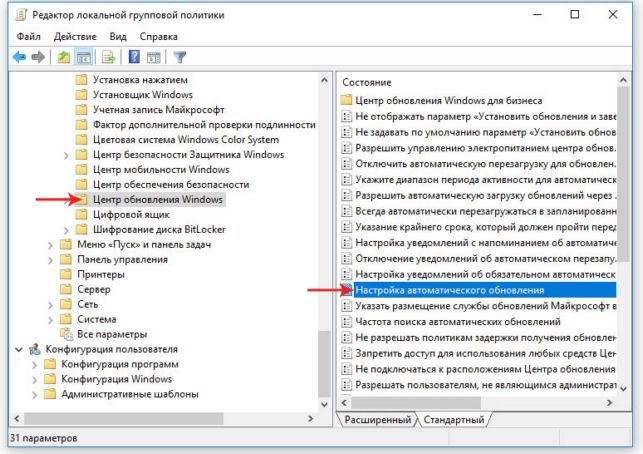The height and width of the screenshot is (454, 643).
Task: Click the Состояние column header
Action: [367, 82]
